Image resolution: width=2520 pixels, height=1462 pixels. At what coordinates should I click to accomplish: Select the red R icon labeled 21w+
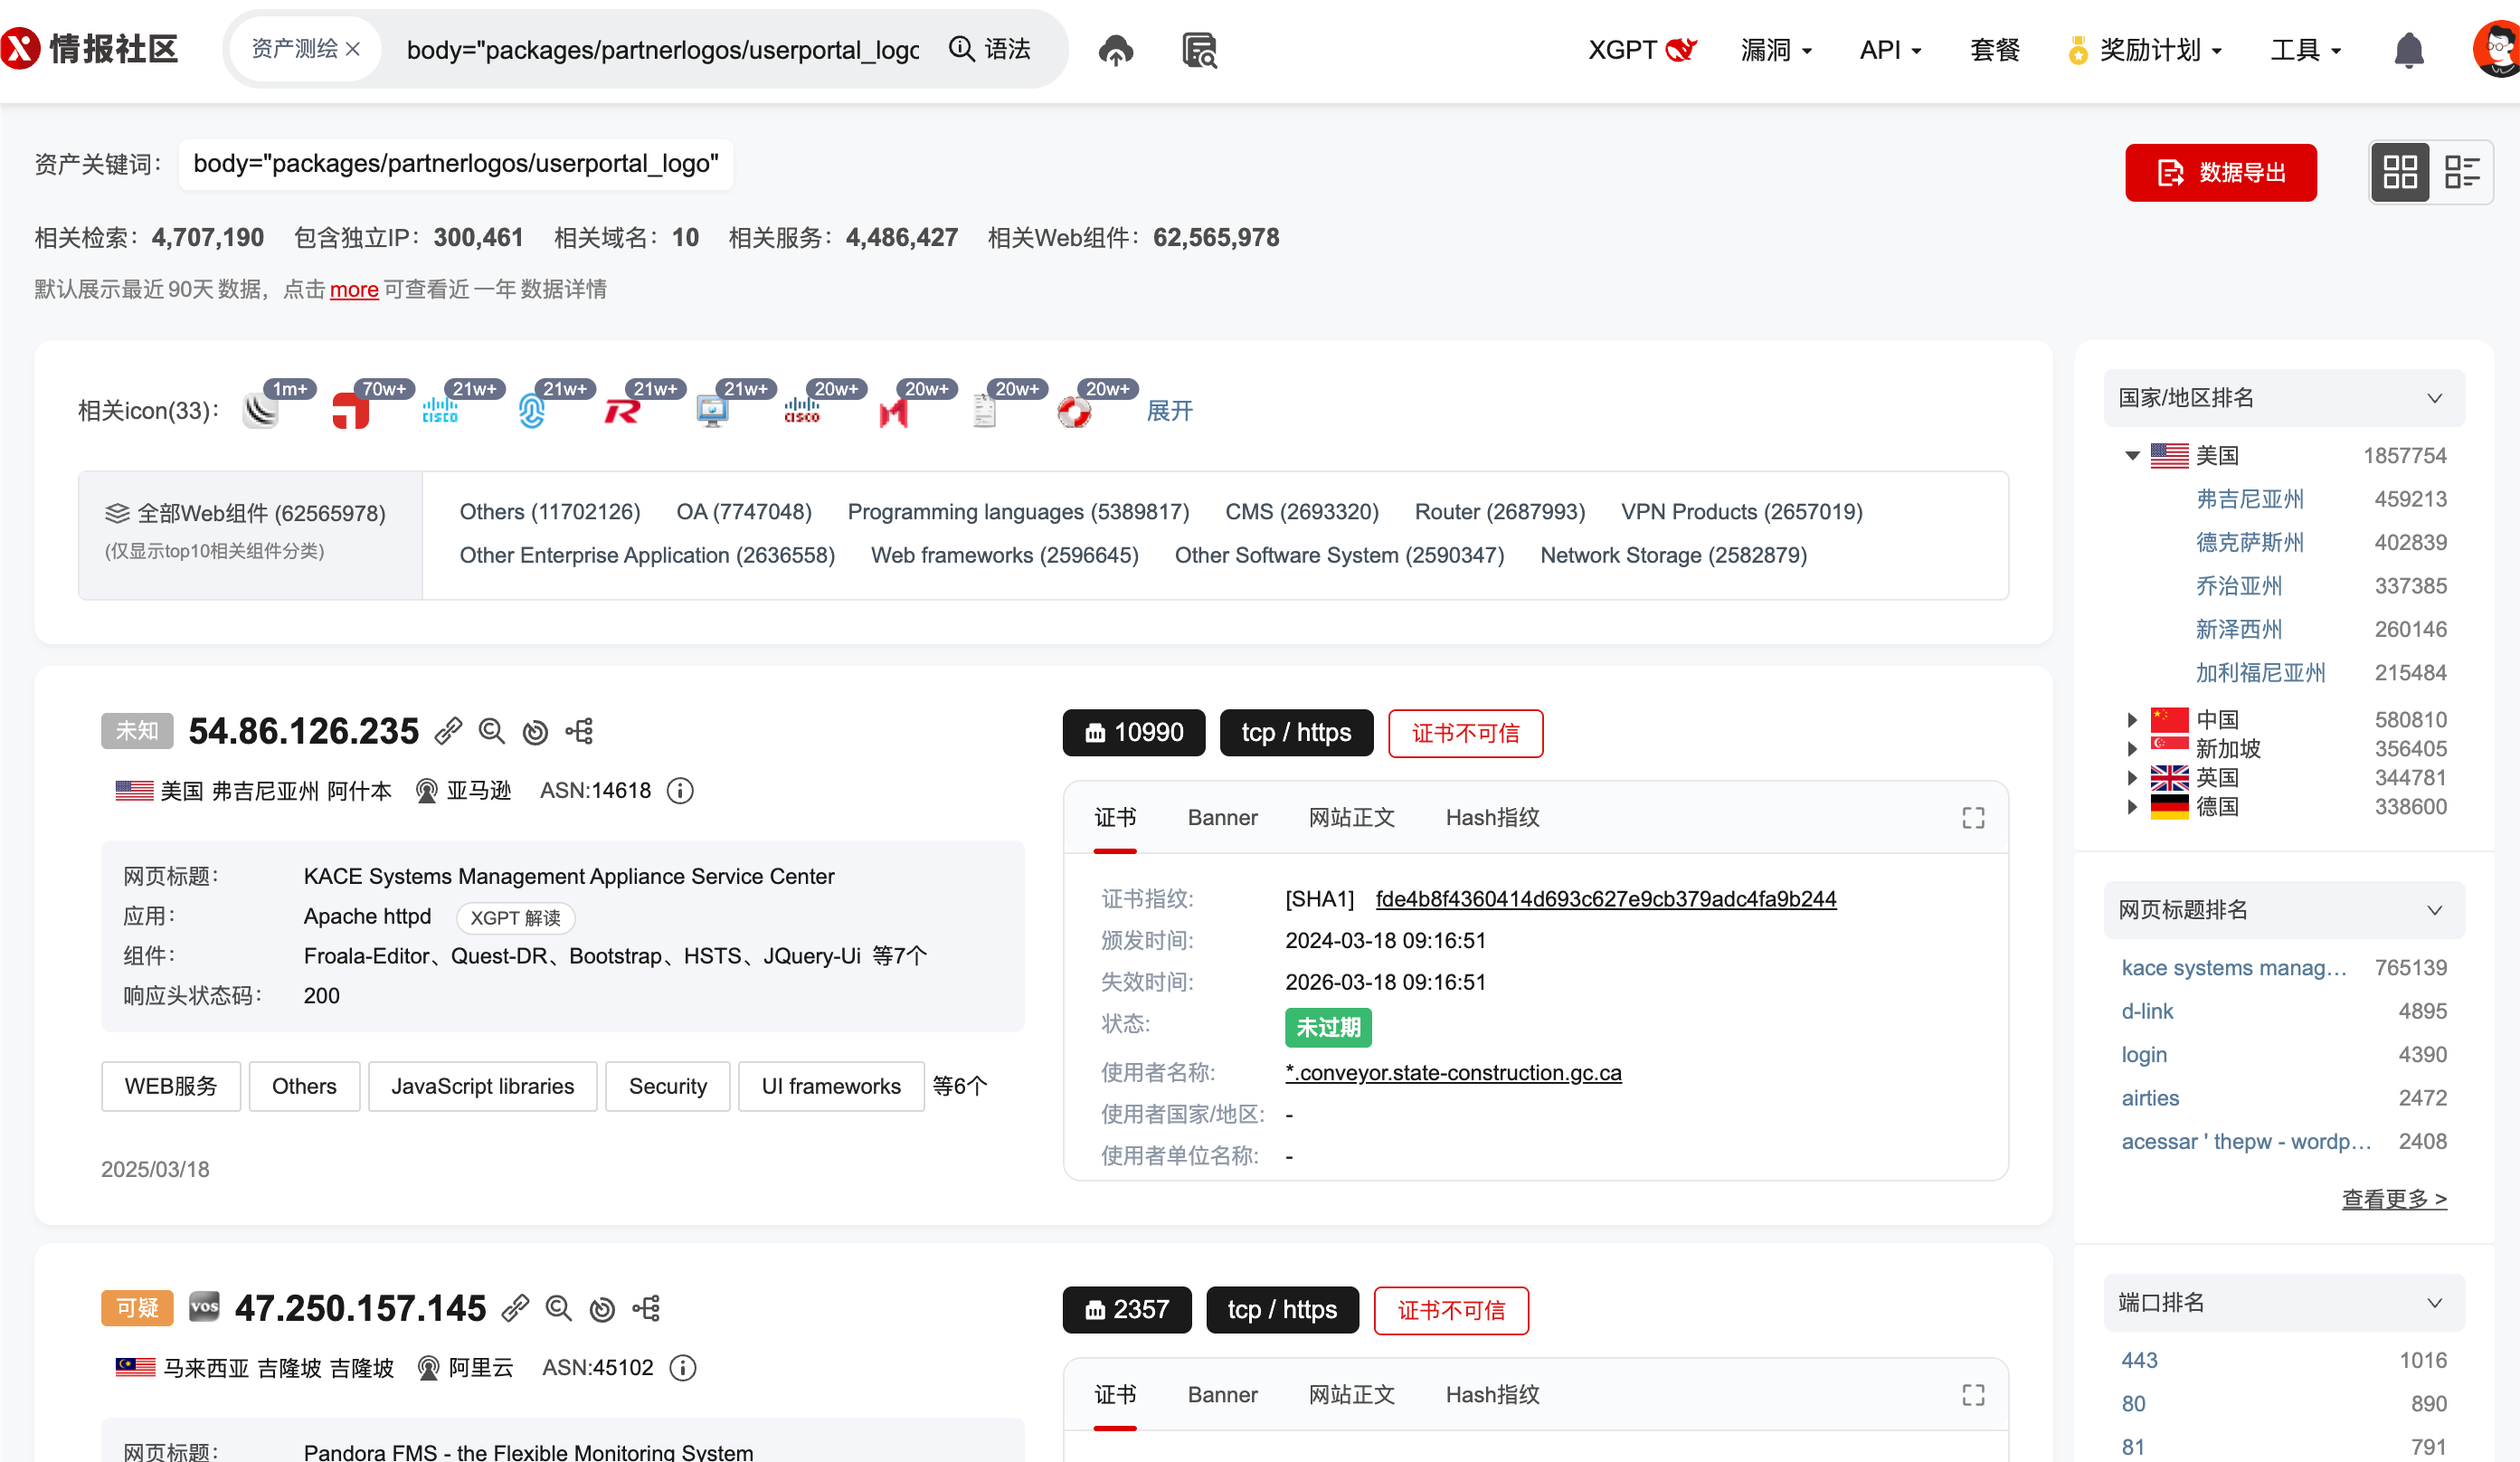click(622, 410)
